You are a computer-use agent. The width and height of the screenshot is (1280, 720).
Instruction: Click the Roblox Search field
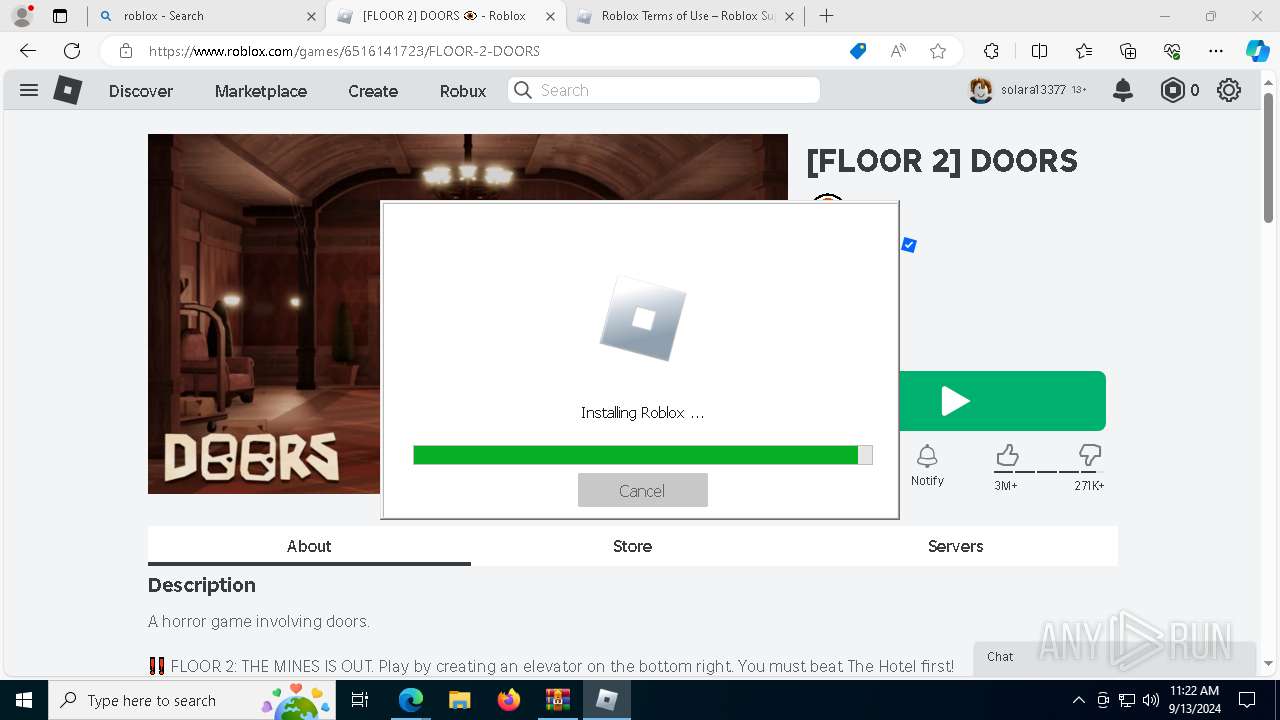pyautogui.click(x=664, y=90)
